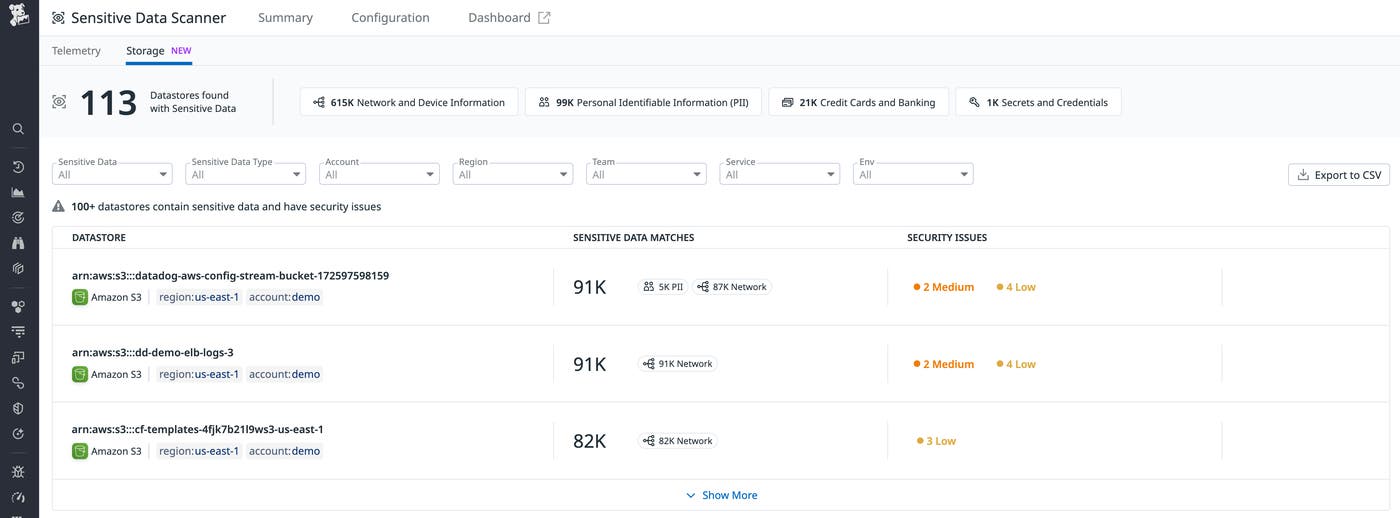Open the clock-arrow recent history sidebar icon
The width and height of the screenshot is (1400, 518).
(x=18, y=167)
